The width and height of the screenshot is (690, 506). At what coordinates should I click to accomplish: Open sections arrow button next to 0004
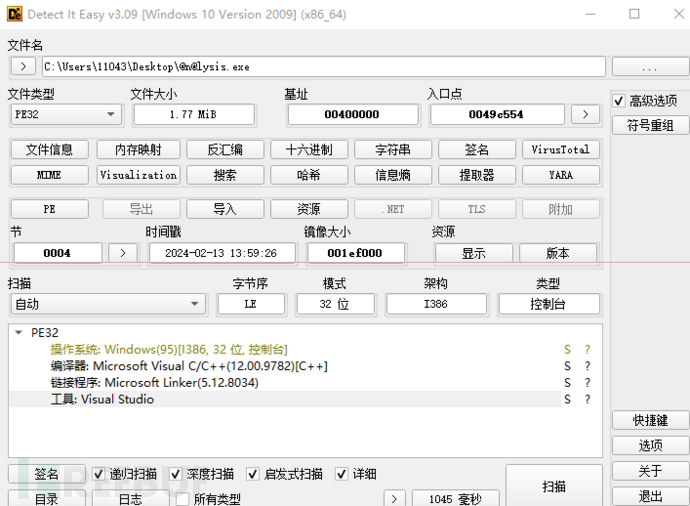click(x=123, y=253)
